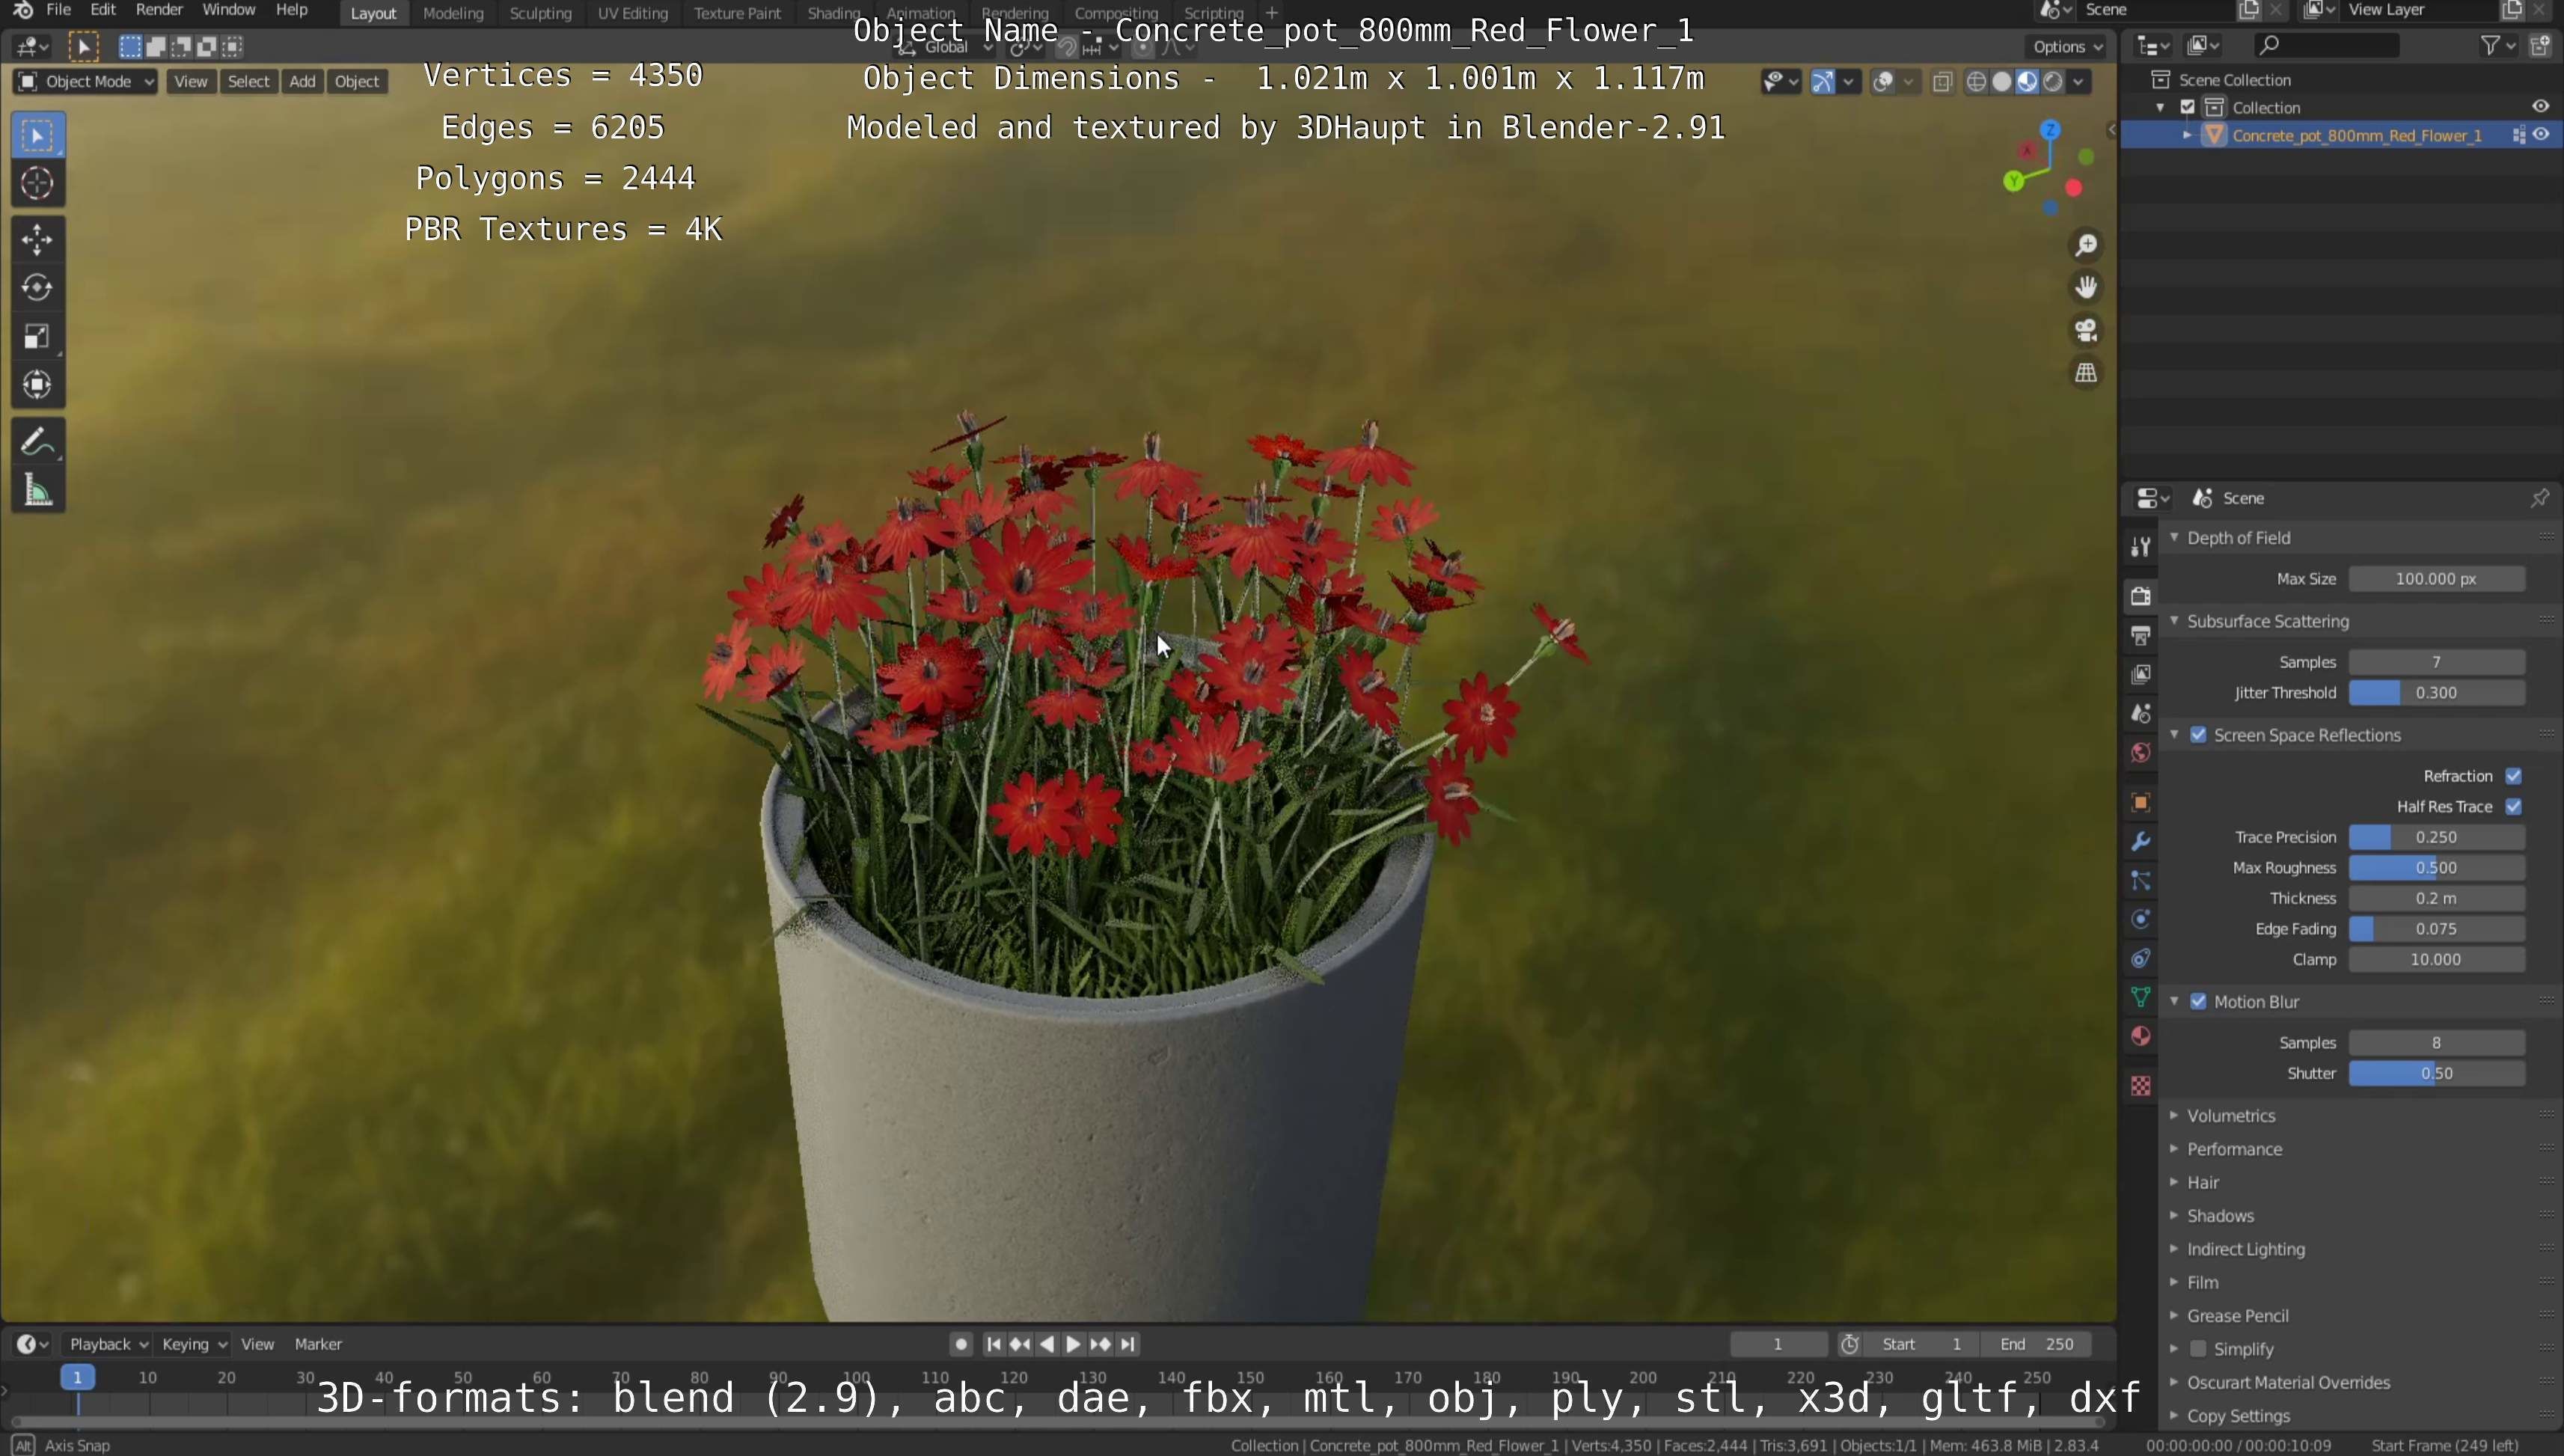Expand the Performance panel
The height and width of the screenshot is (1456, 2564).
2174,1149
